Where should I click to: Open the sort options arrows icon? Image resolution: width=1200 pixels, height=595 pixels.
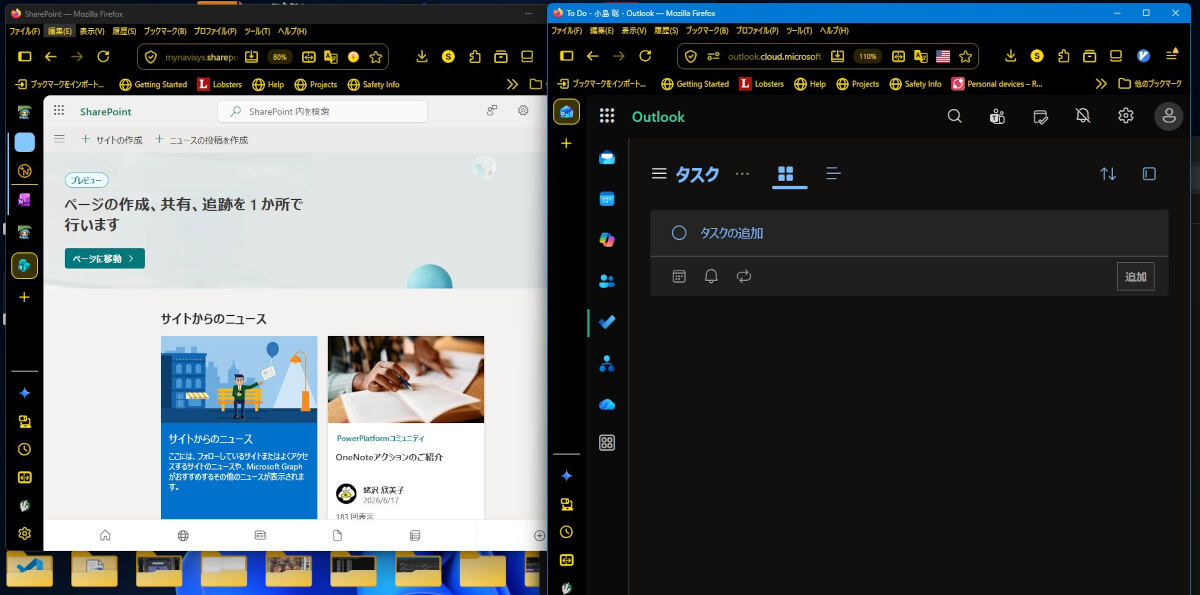pos(1108,174)
